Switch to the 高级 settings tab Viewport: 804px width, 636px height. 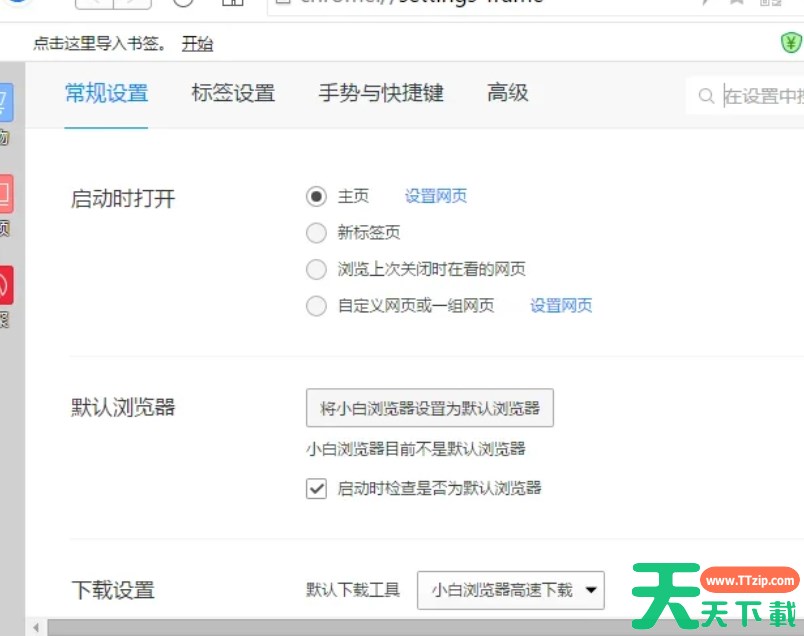[507, 93]
